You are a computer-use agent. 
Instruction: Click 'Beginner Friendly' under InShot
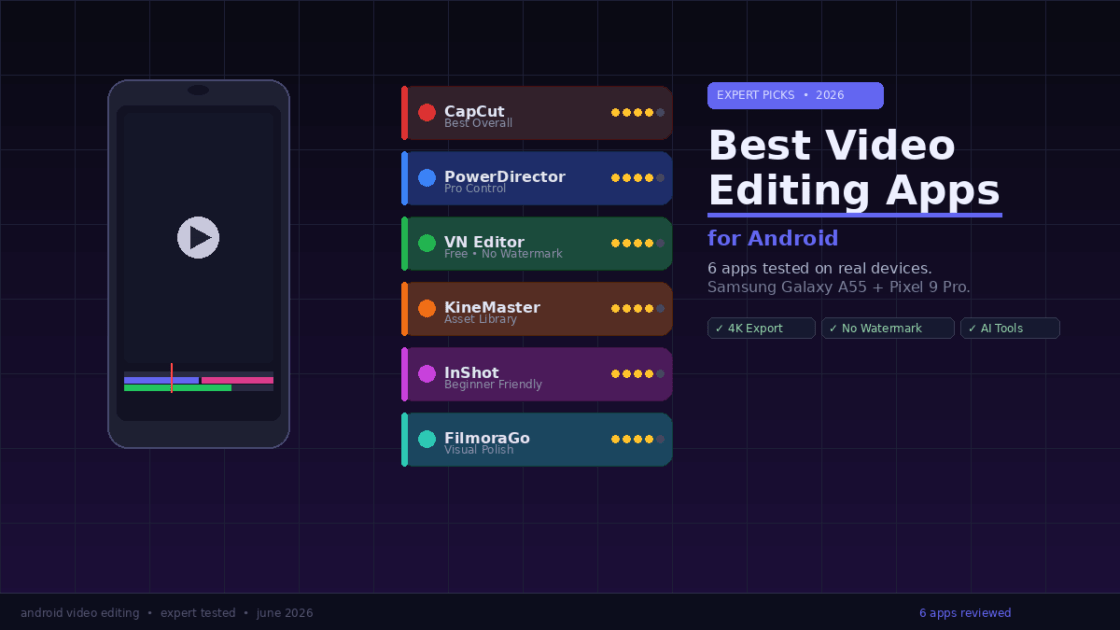point(493,384)
